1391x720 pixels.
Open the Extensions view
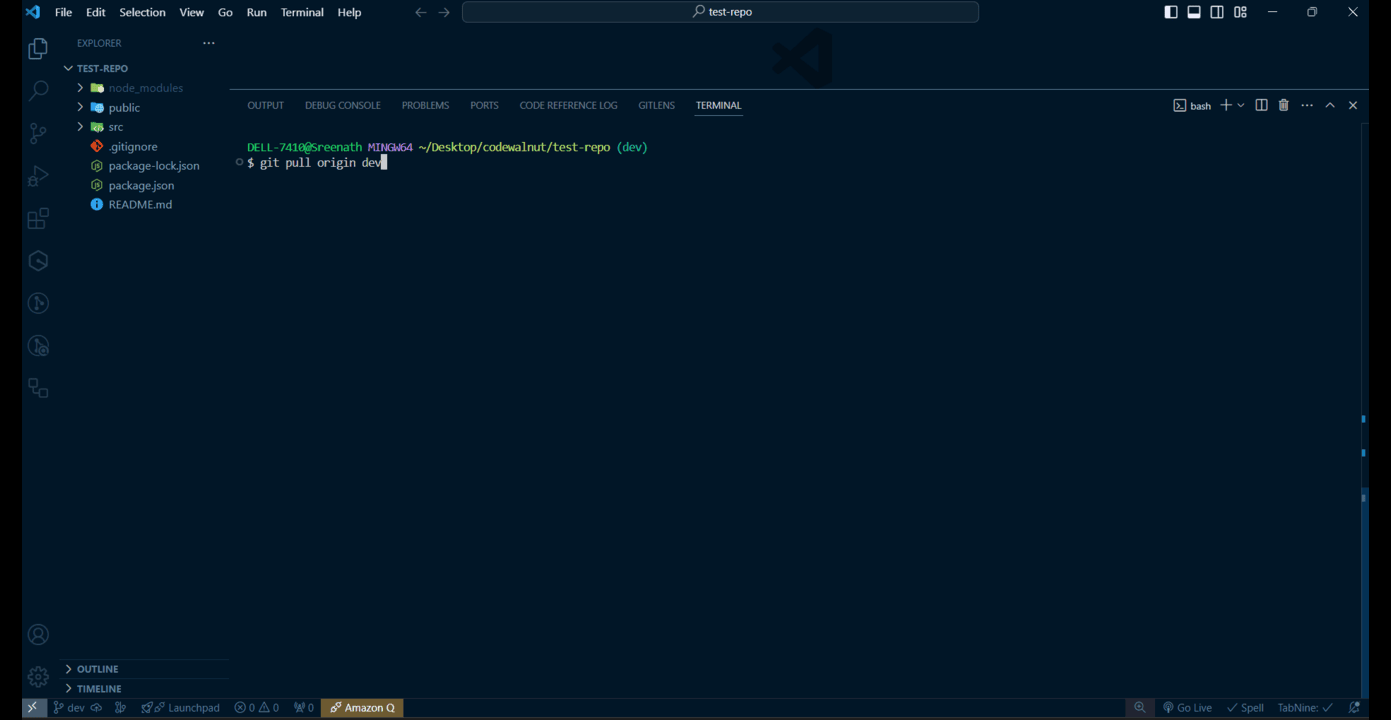pyautogui.click(x=38, y=219)
